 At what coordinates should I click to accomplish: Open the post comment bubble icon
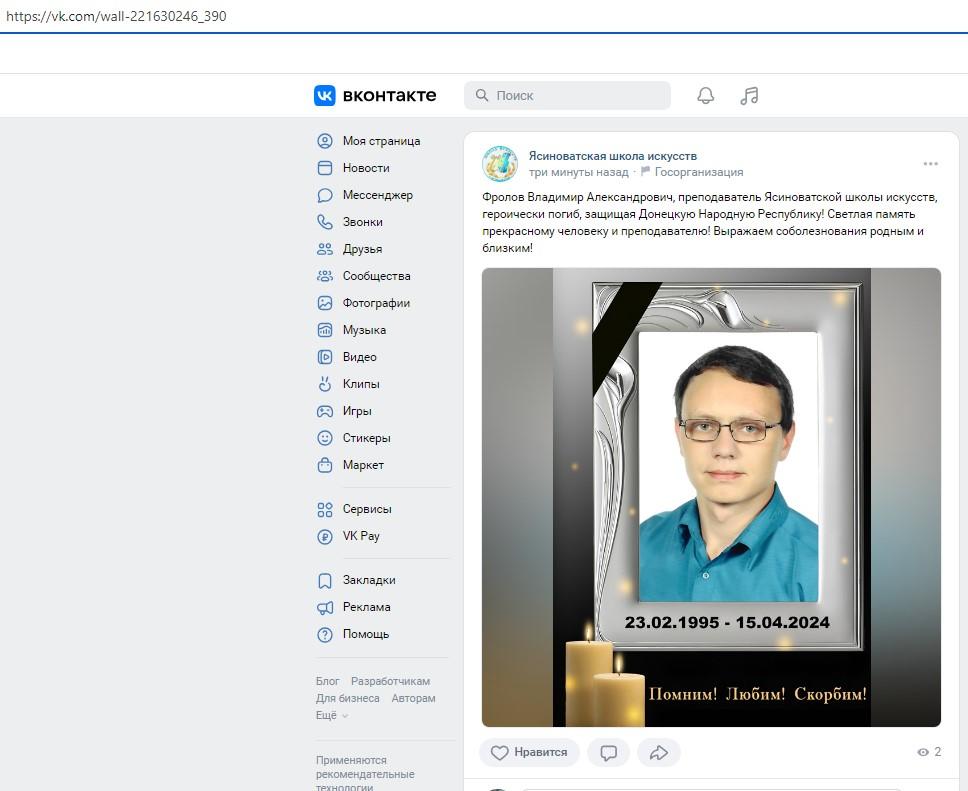pos(609,752)
